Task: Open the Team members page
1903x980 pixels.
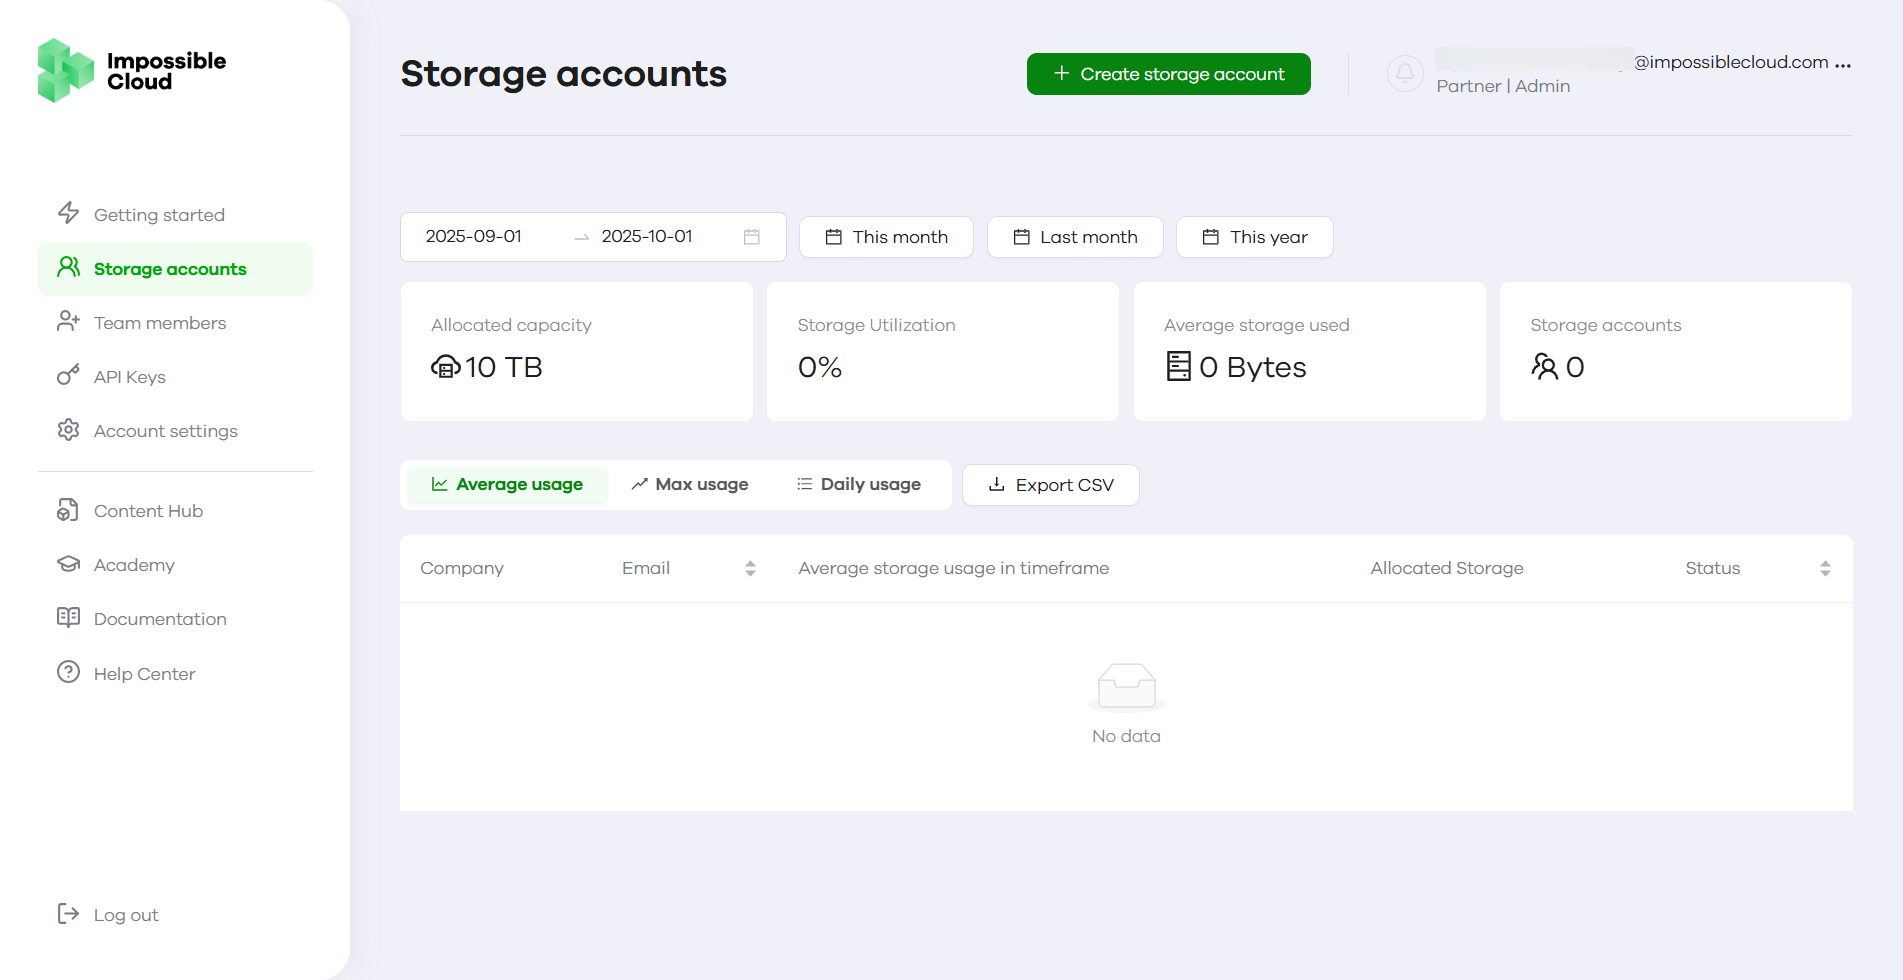Action: point(159,323)
